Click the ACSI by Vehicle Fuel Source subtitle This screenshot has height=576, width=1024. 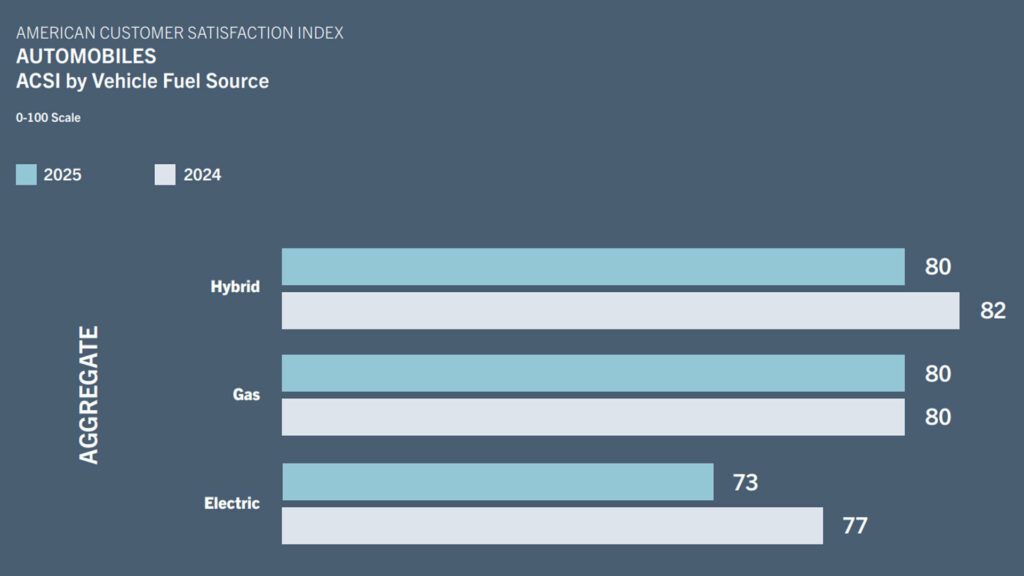pyautogui.click(x=142, y=81)
